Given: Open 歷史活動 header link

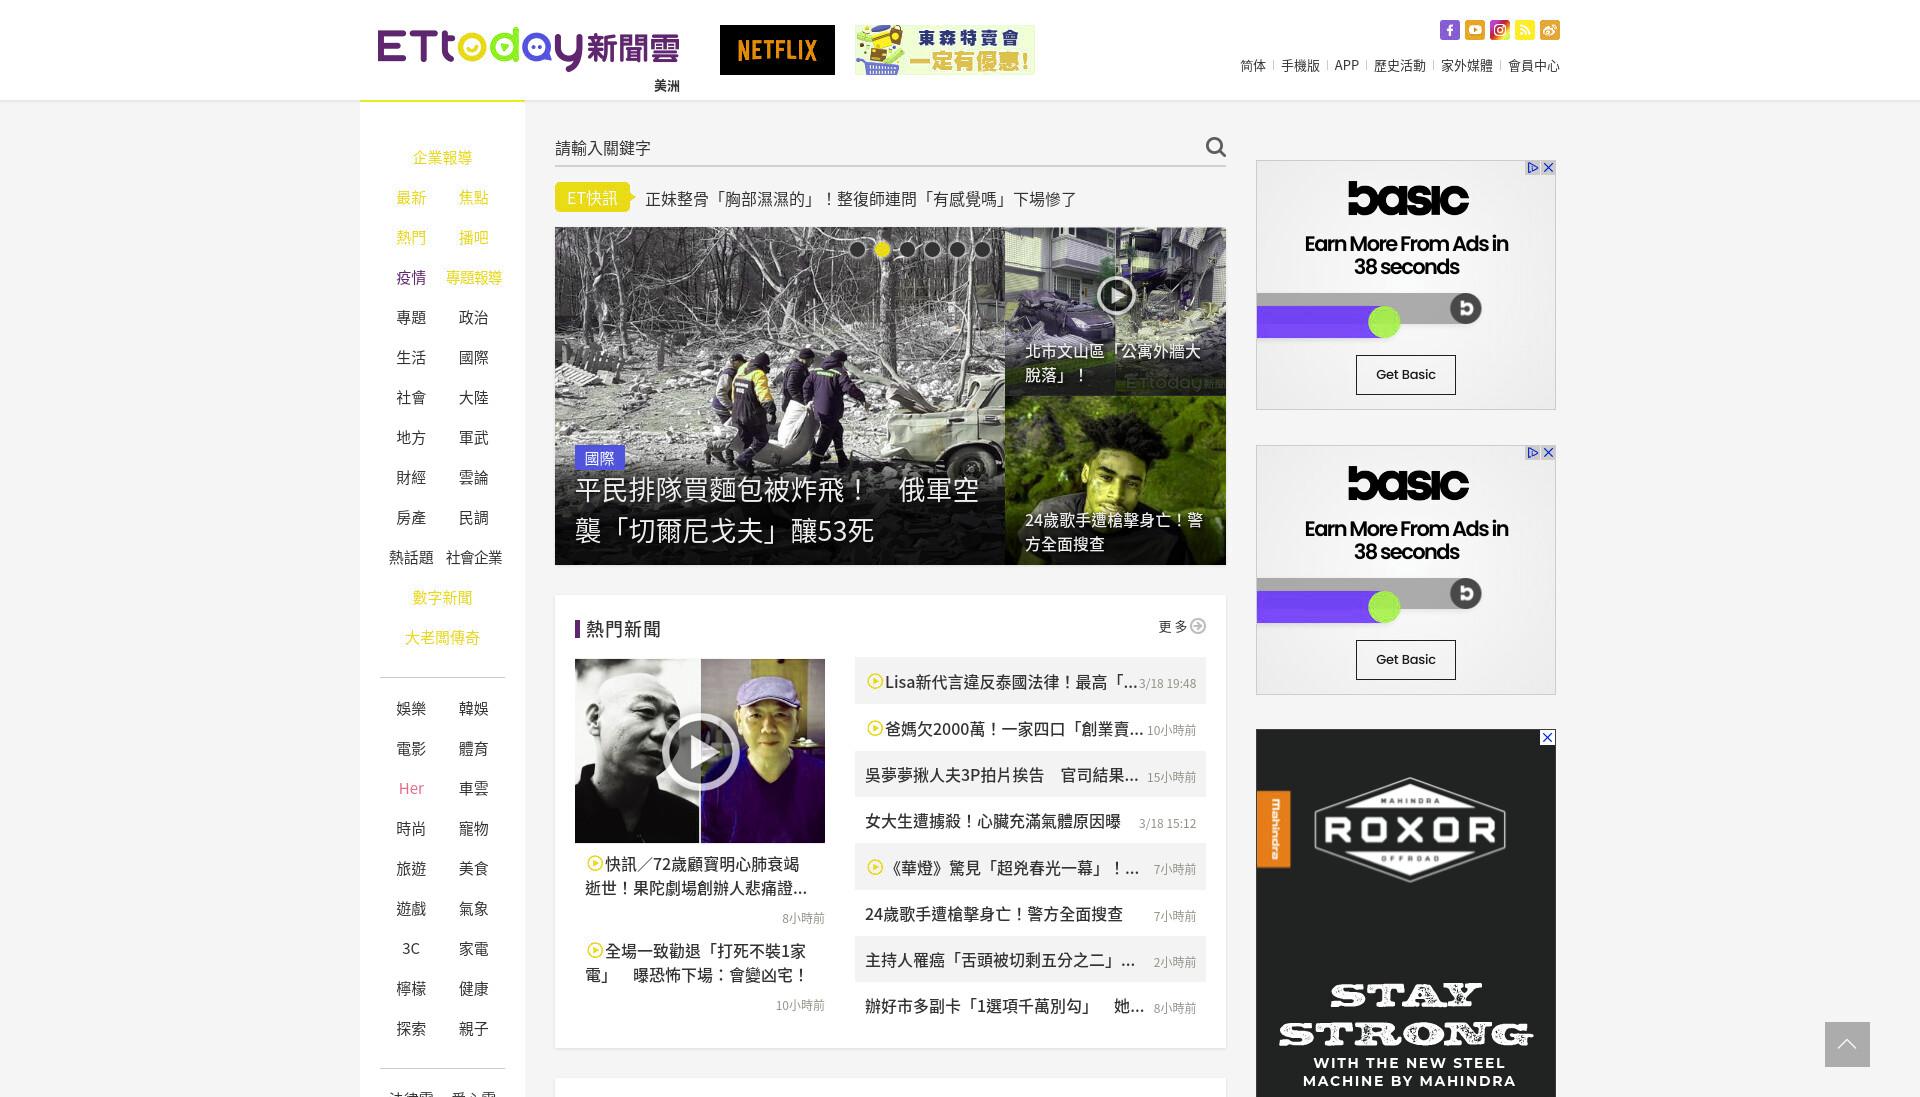Looking at the screenshot, I should click(1399, 66).
